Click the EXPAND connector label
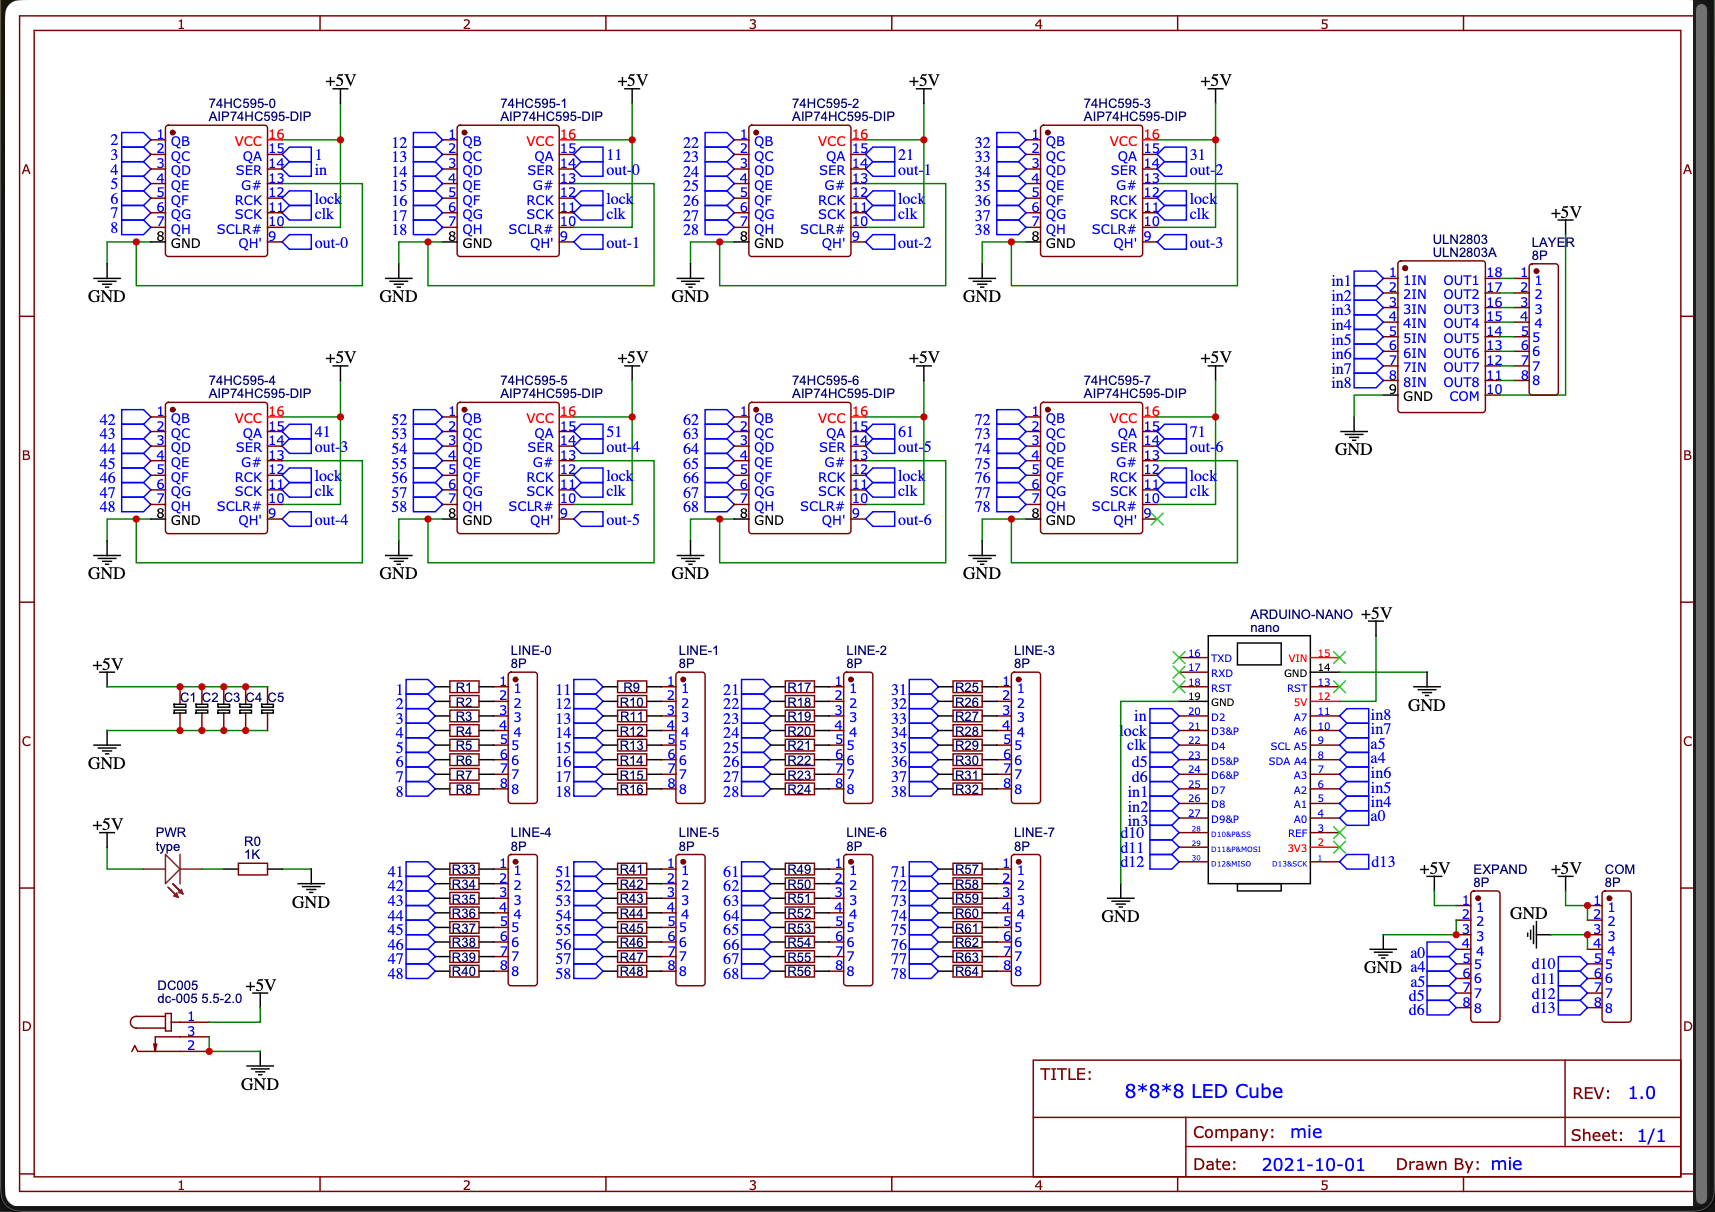This screenshot has height=1212, width=1715. (1500, 870)
